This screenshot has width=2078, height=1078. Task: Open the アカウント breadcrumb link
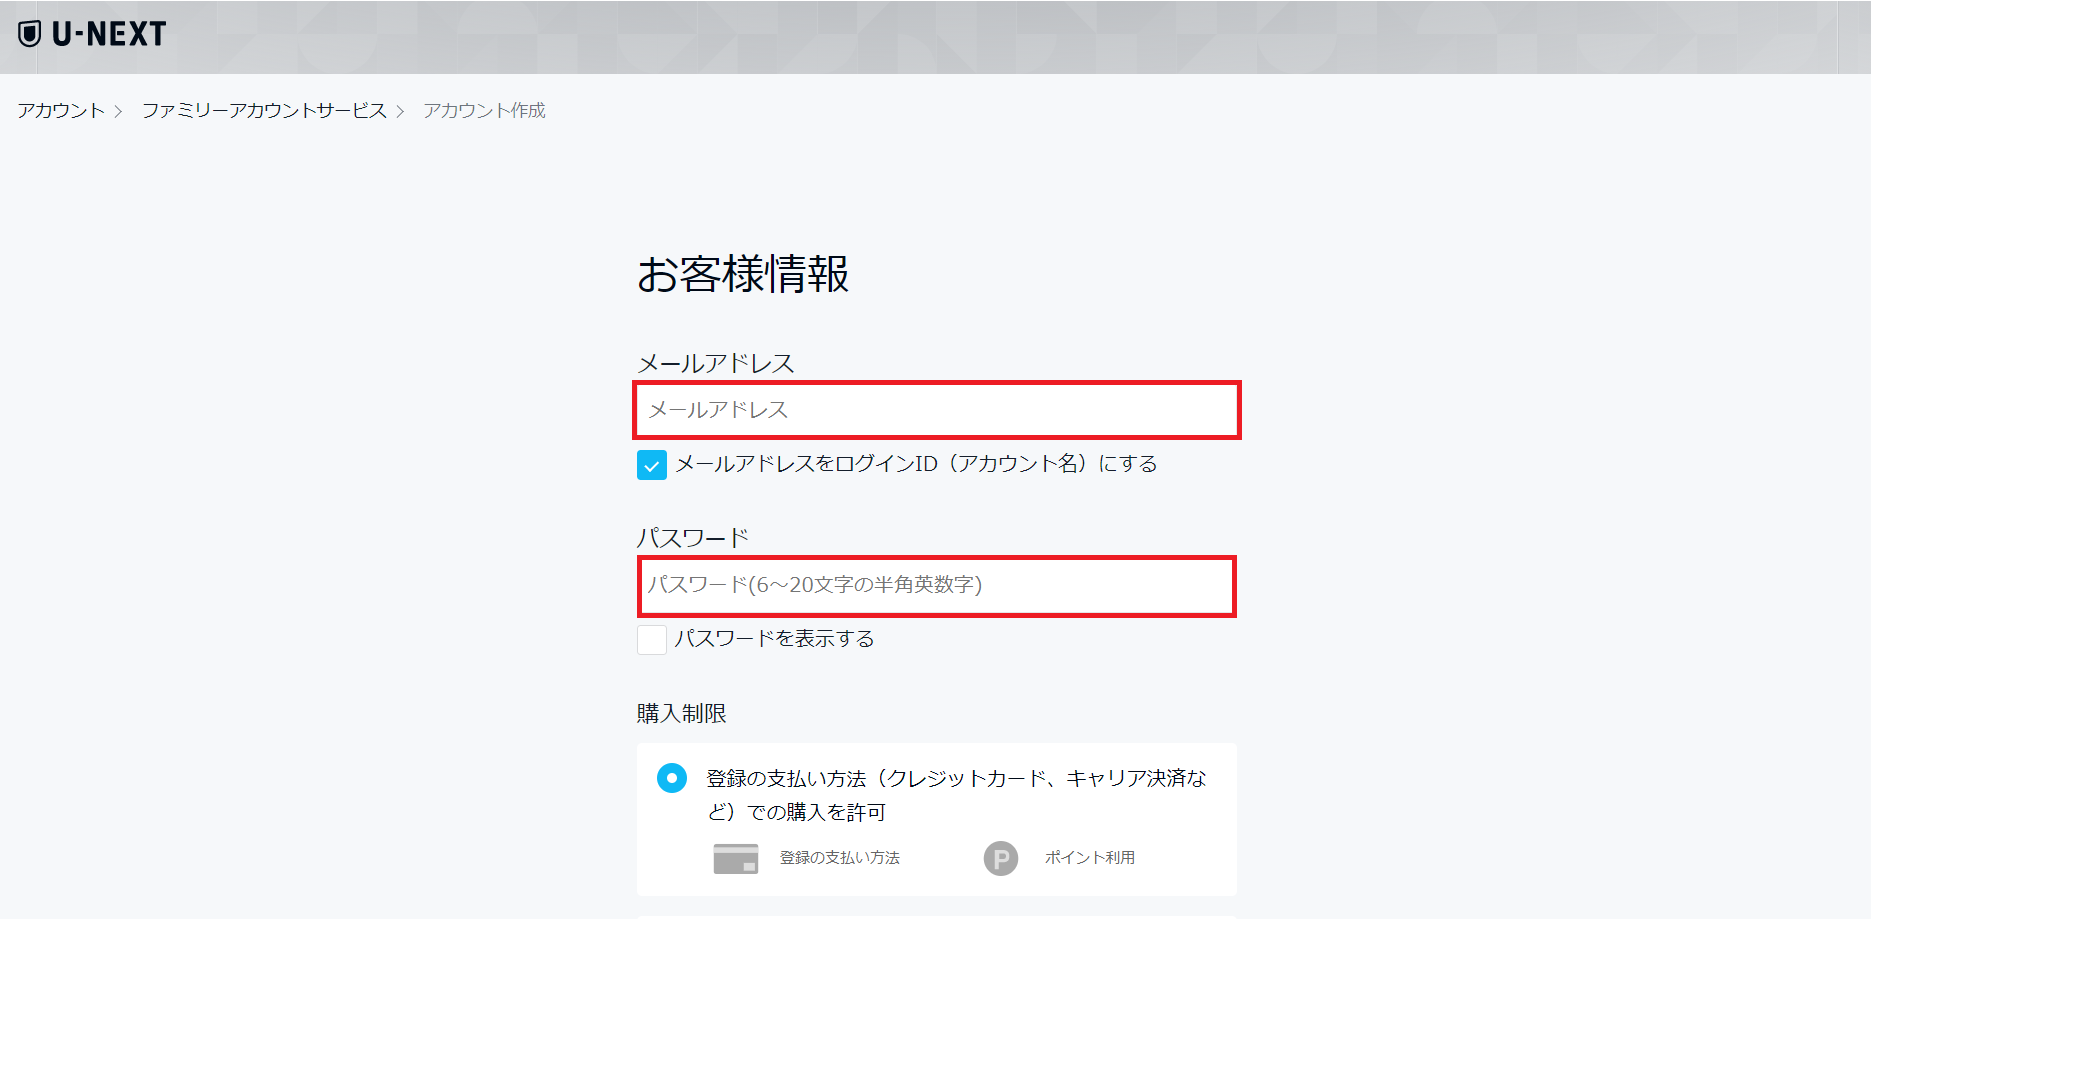click(x=61, y=110)
